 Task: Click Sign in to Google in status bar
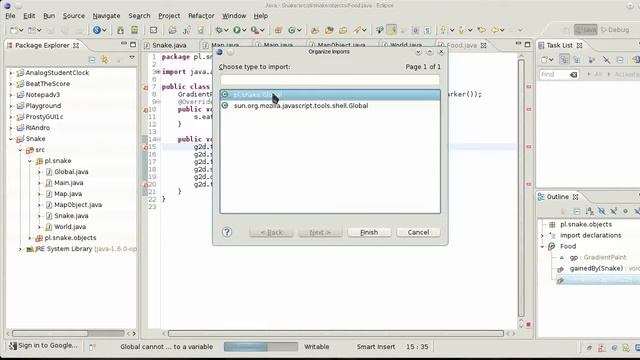[43, 346]
